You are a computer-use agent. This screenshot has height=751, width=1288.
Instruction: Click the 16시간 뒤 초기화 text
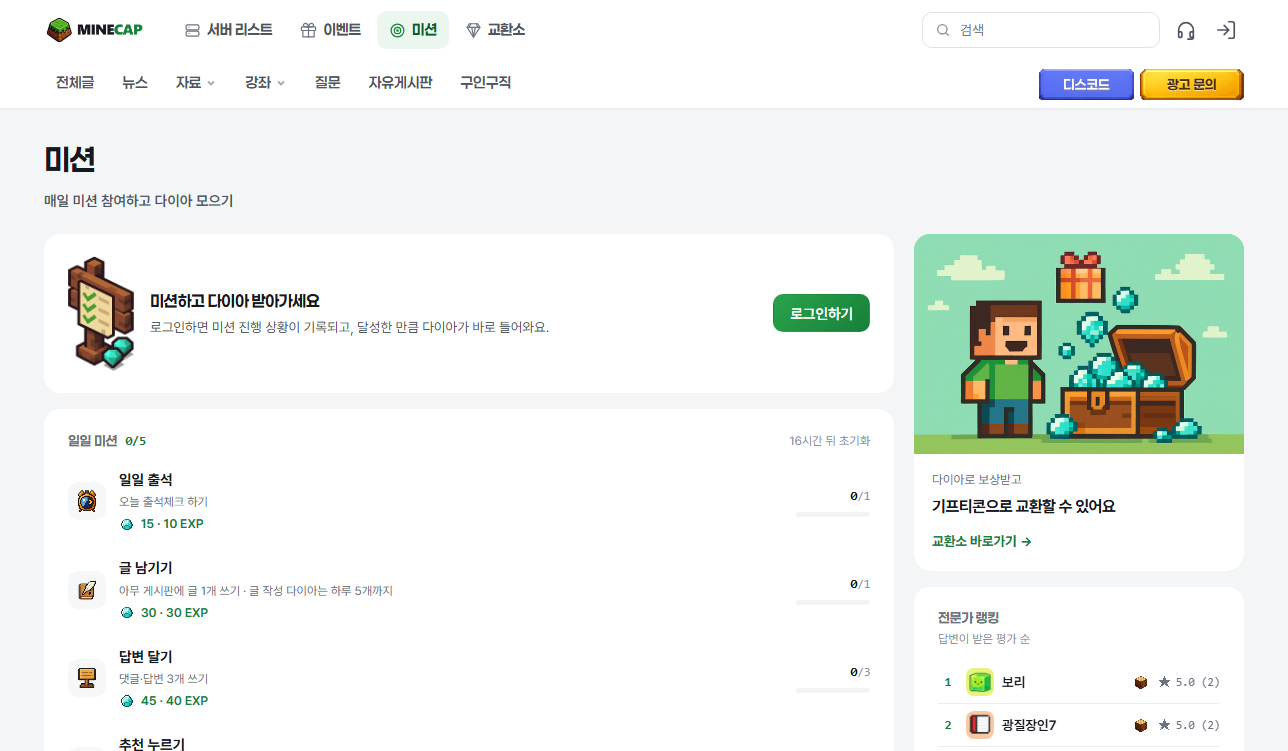pyautogui.click(x=829, y=441)
